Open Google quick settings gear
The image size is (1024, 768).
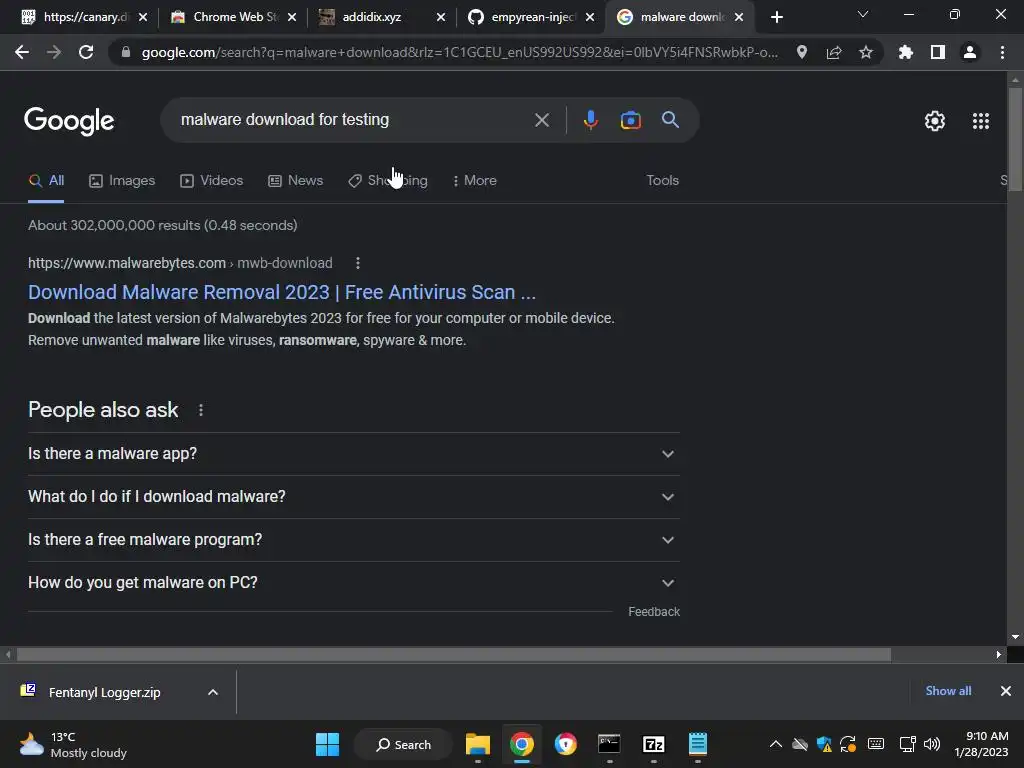[x=935, y=121]
